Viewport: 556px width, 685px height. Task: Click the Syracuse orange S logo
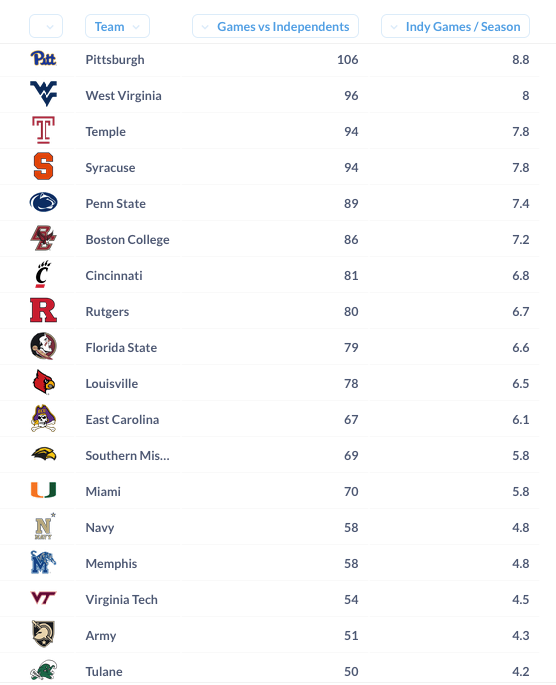point(43,166)
